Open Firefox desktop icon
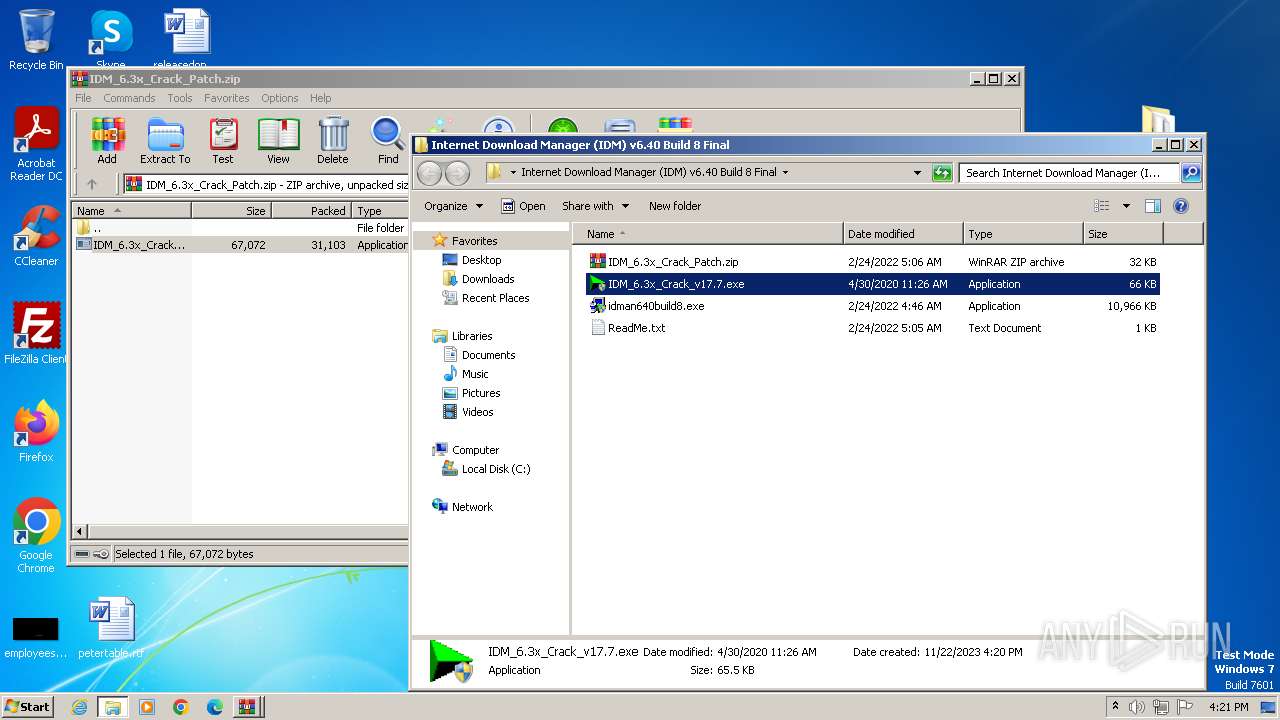Screen dimensions: 1280x720 pyautogui.click(x=36, y=431)
